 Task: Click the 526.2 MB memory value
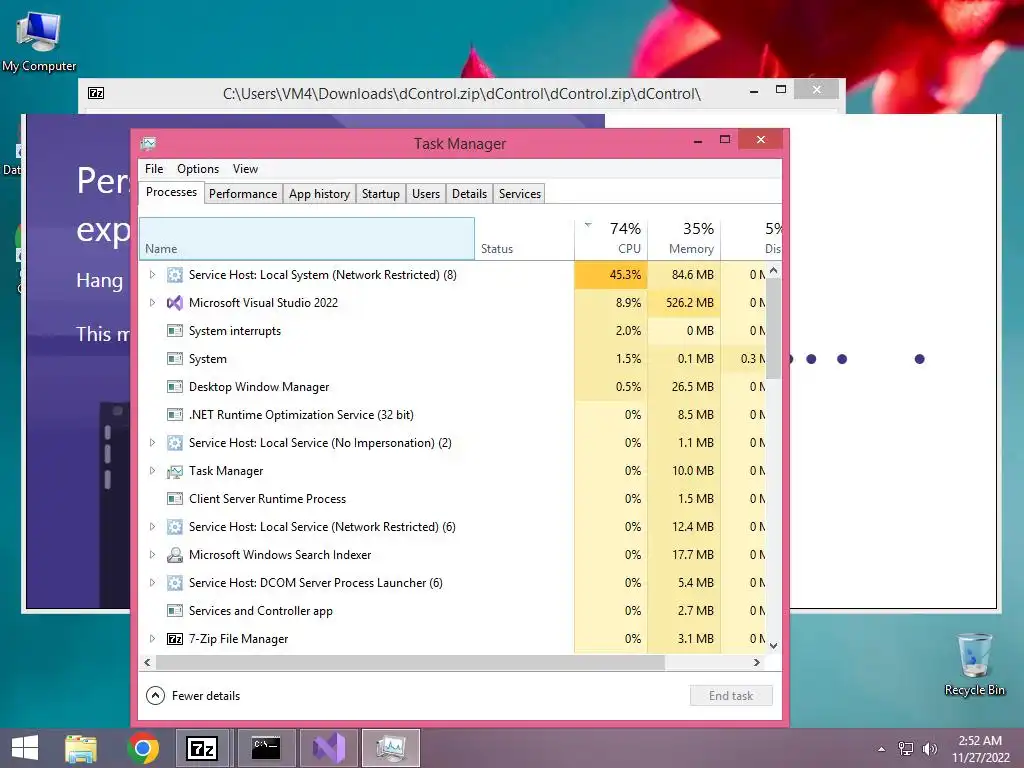click(684, 303)
